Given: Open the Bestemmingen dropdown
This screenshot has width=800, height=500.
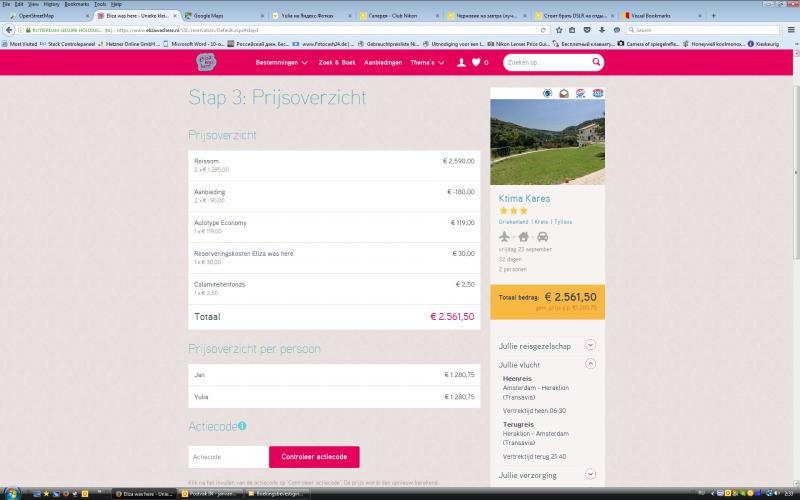Looking at the screenshot, I should [x=282, y=62].
